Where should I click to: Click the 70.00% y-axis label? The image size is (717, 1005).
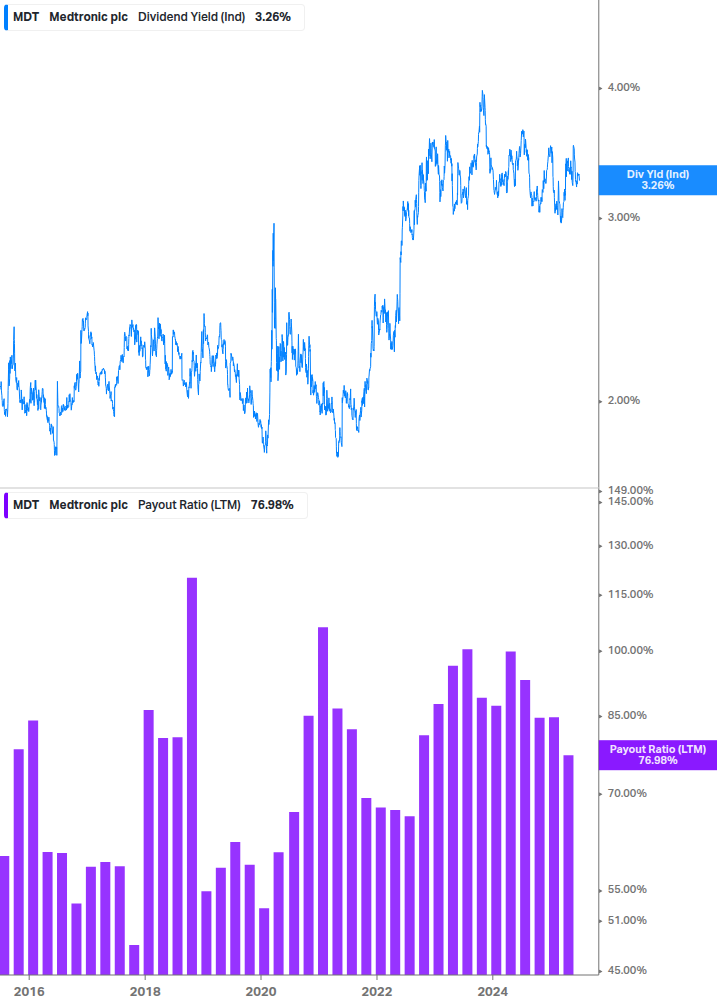coord(627,793)
